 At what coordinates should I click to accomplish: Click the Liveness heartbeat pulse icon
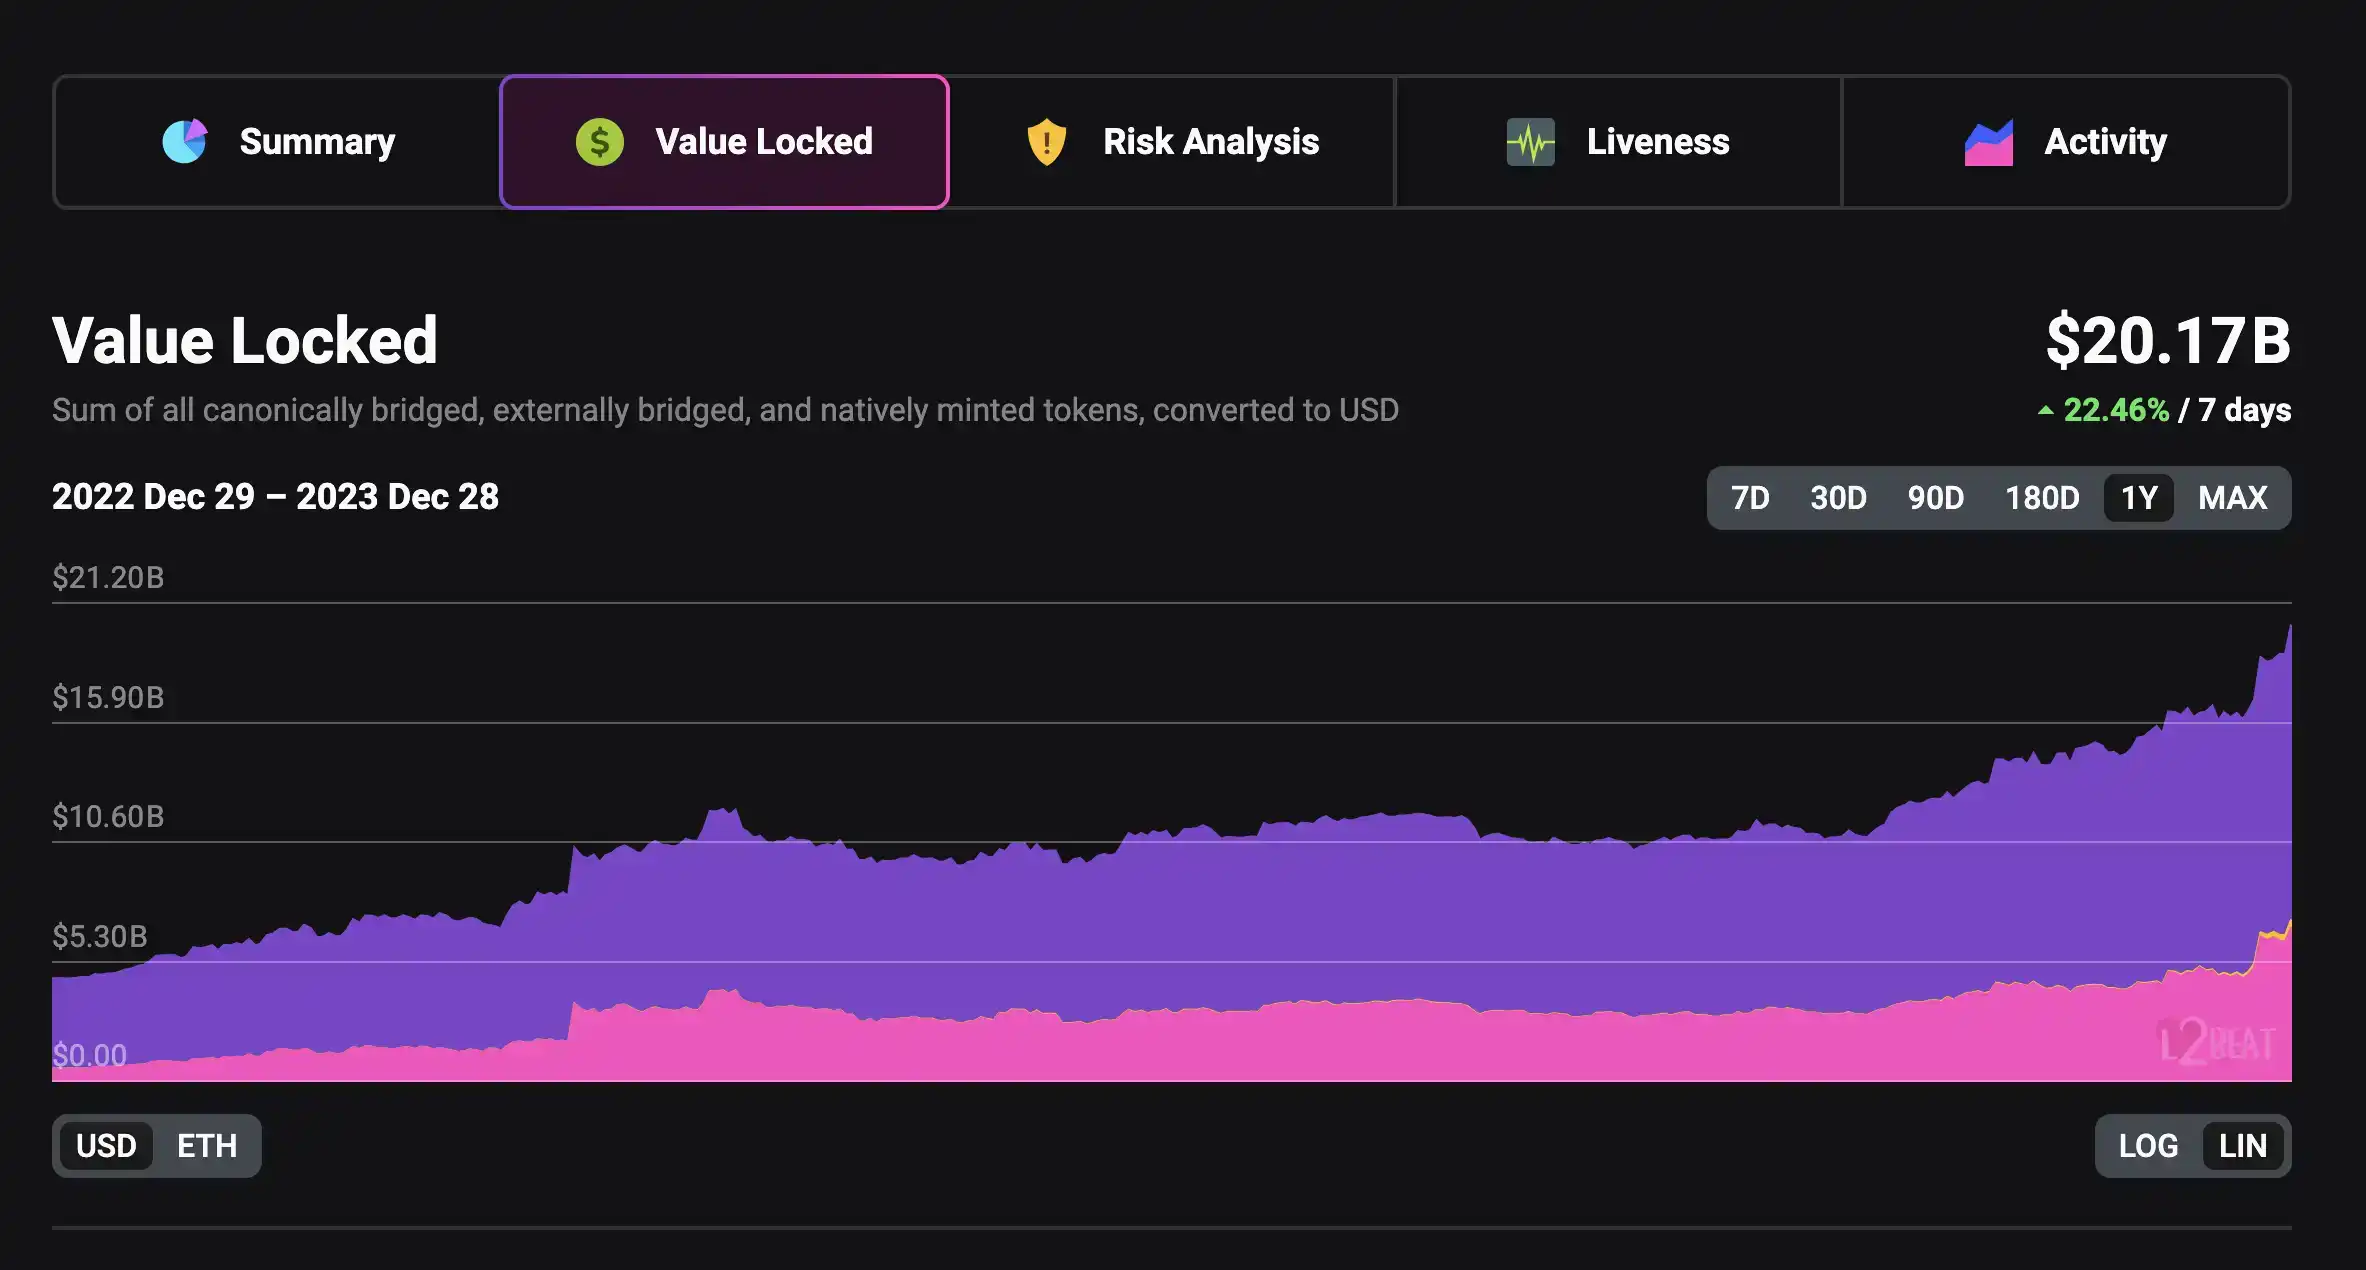point(1530,142)
